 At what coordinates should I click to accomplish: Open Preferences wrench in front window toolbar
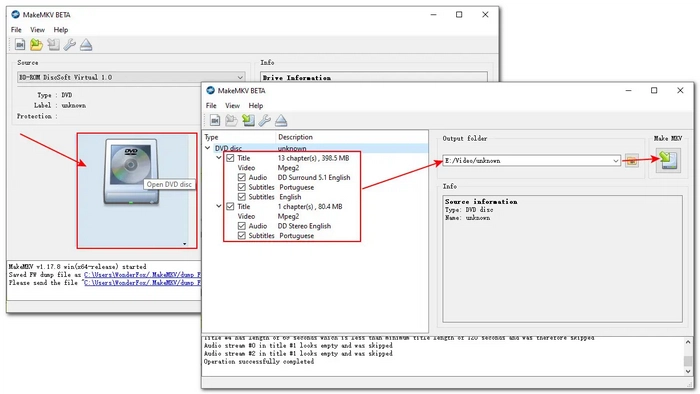(x=265, y=120)
